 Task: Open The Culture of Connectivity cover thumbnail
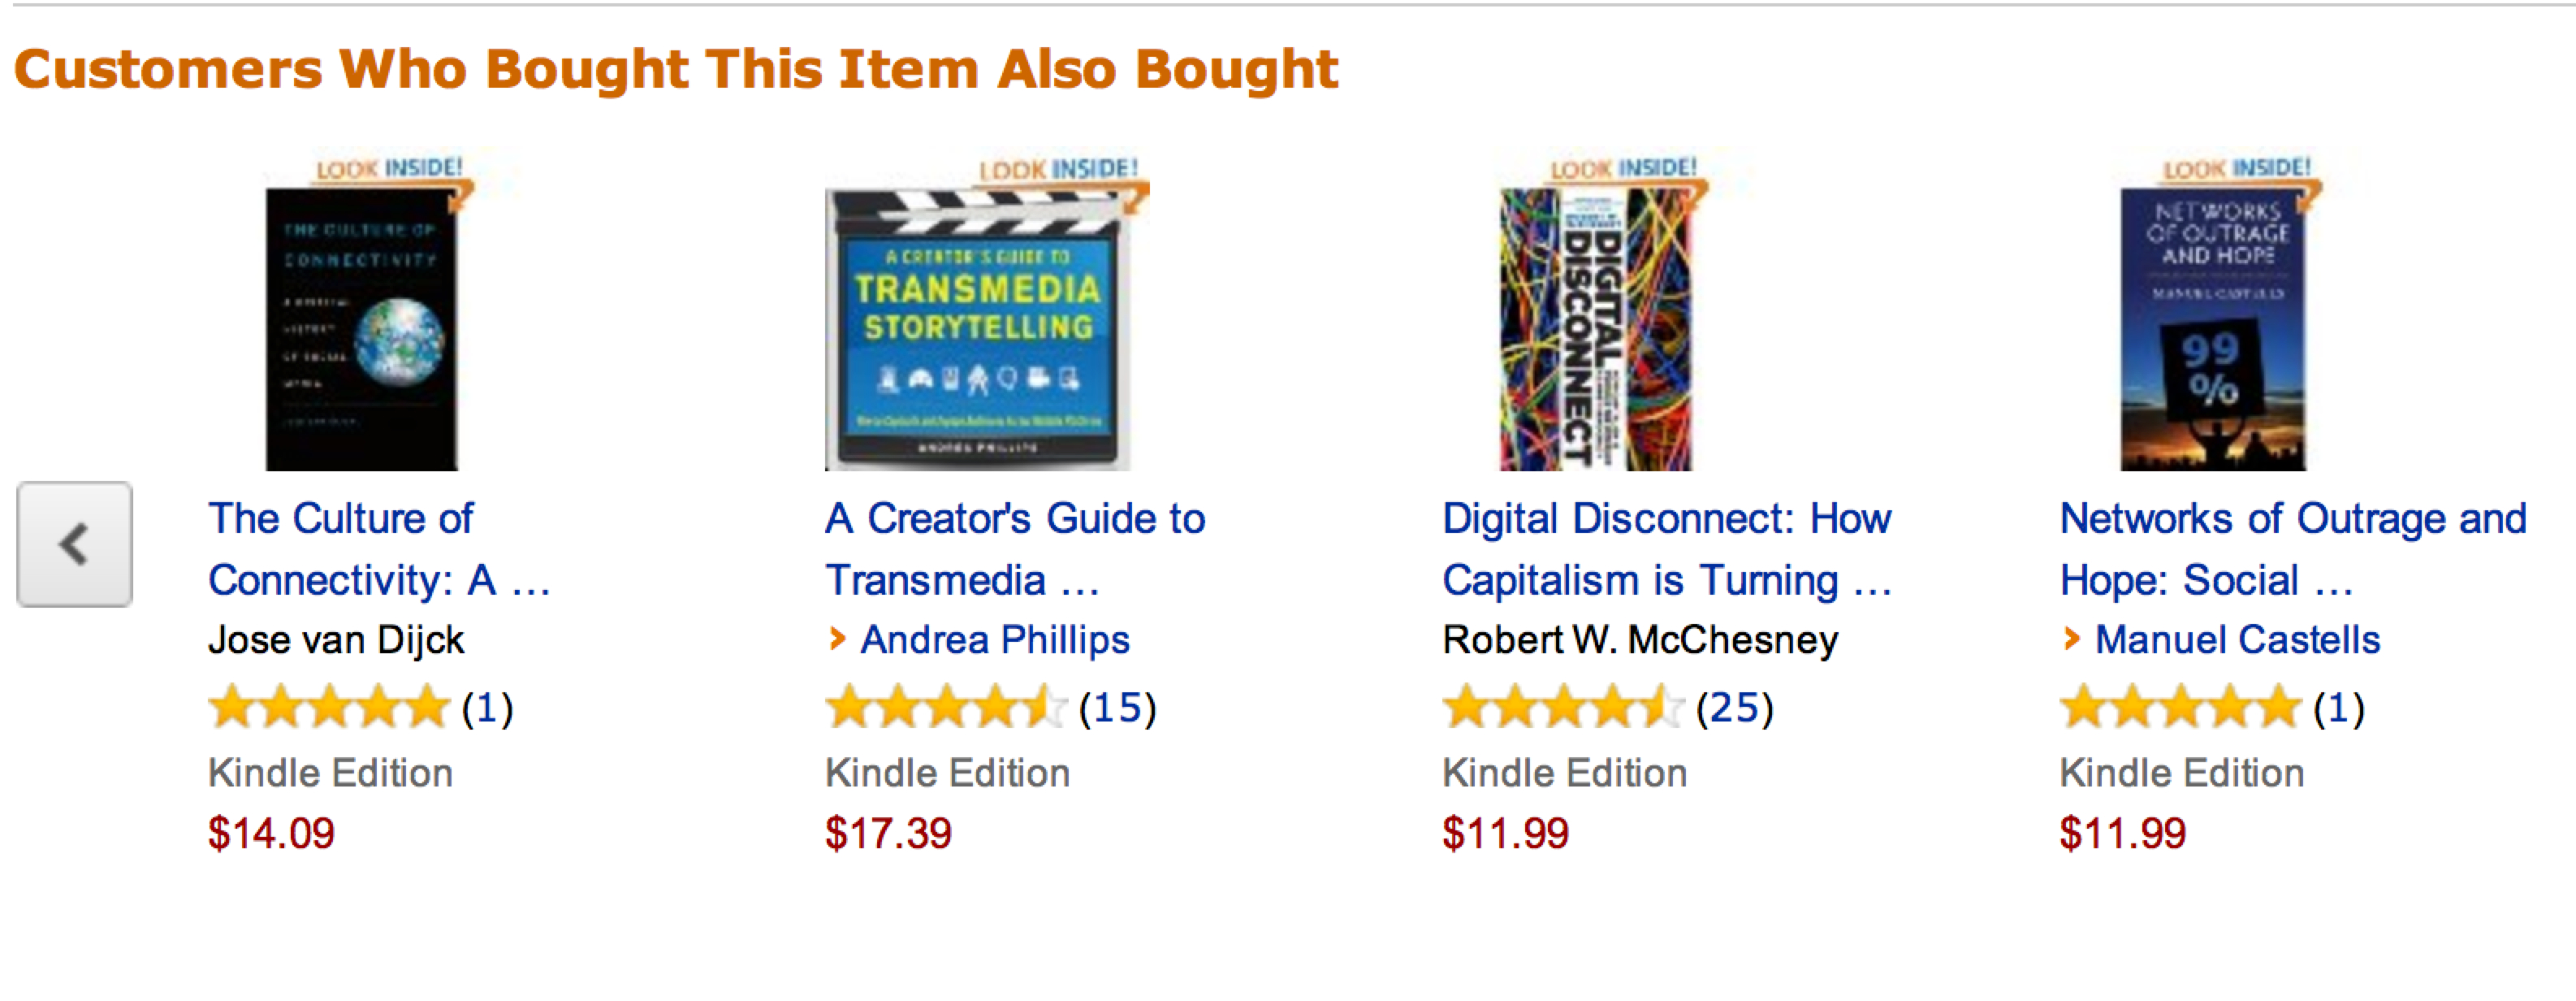[x=362, y=330]
